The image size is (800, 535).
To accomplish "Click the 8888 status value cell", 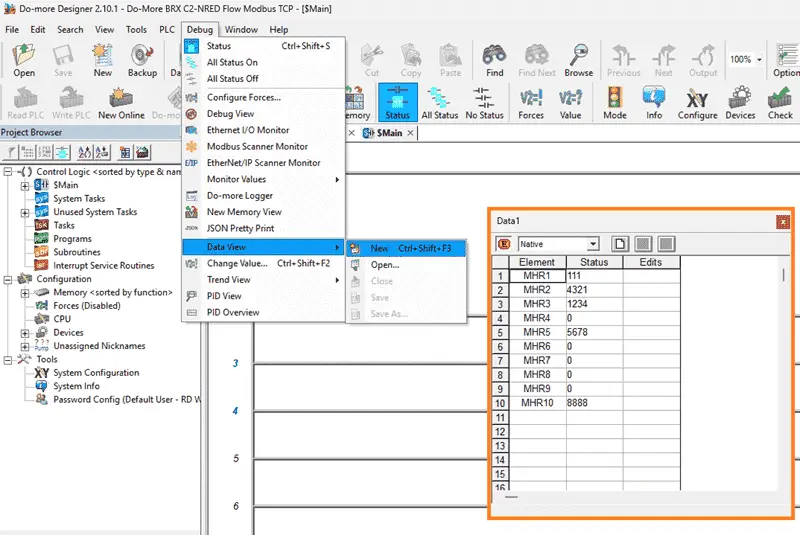I will pyautogui.click(x=594, y=403).
